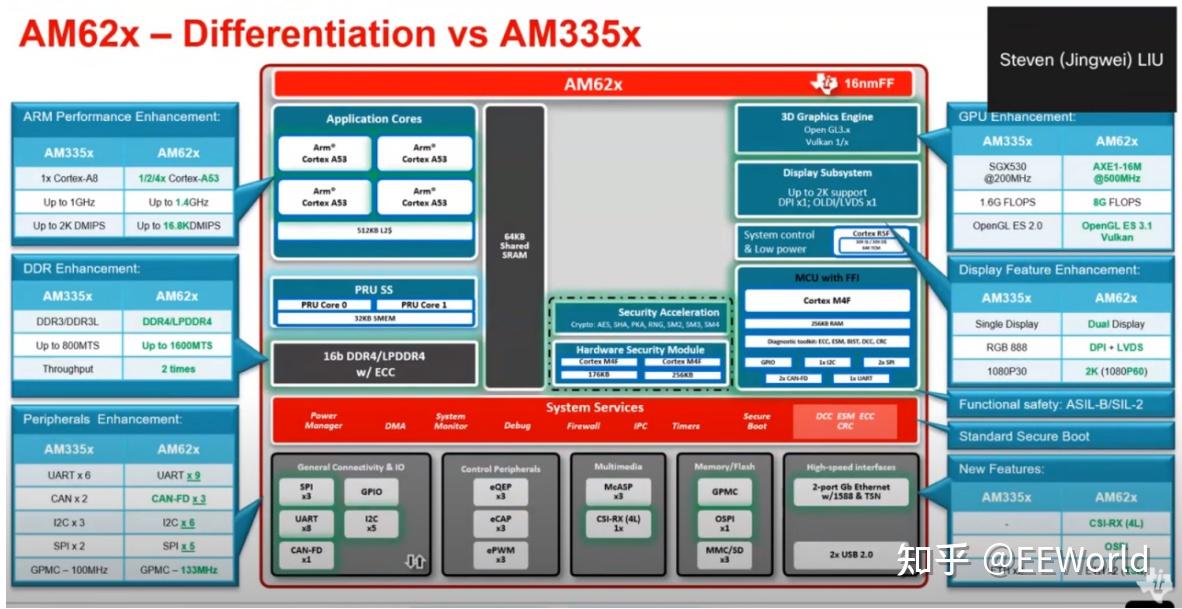This screenshot has width=1182, height=609.
Task: Click the Display Subsystem block
Action: point(826,189)
